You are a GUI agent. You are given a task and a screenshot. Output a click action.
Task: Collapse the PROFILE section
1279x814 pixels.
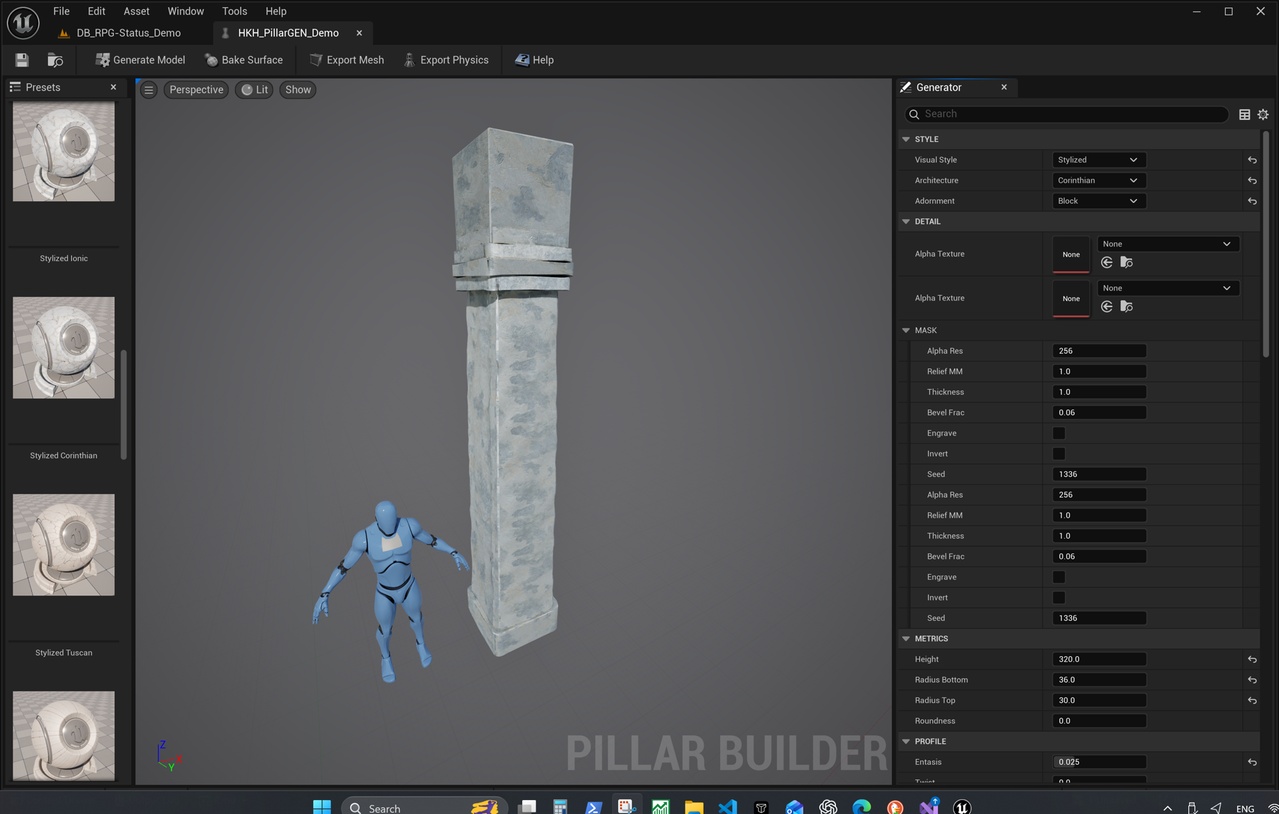906,741
